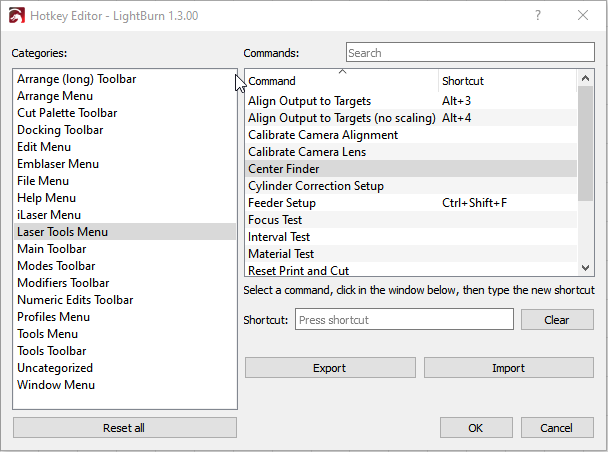Click the Import hotkeys button
Image resolution: width=608 pixels, height=452 pixels.
pos(508,367)
